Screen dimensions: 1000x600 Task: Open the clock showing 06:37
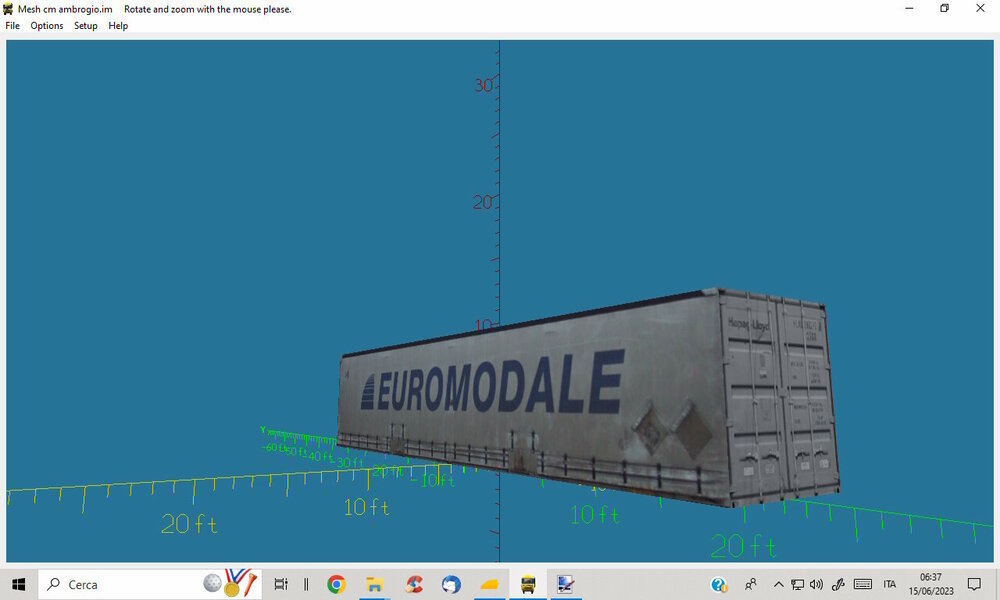coord(931,584)
